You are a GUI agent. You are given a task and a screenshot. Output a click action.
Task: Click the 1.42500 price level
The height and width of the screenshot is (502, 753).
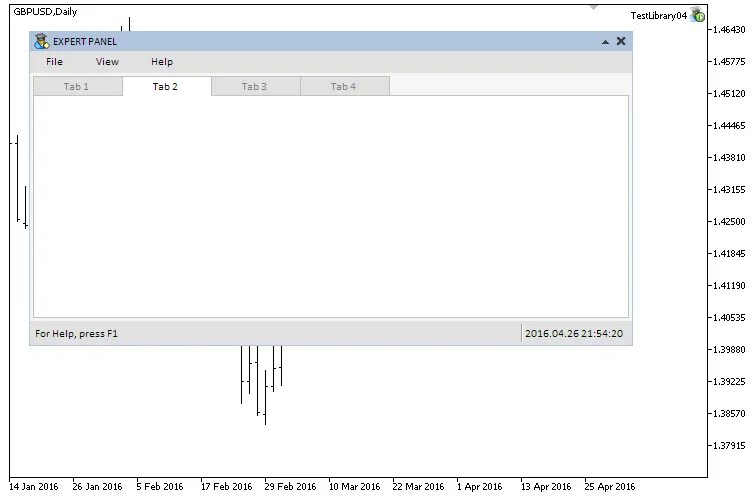pos(729,221)
